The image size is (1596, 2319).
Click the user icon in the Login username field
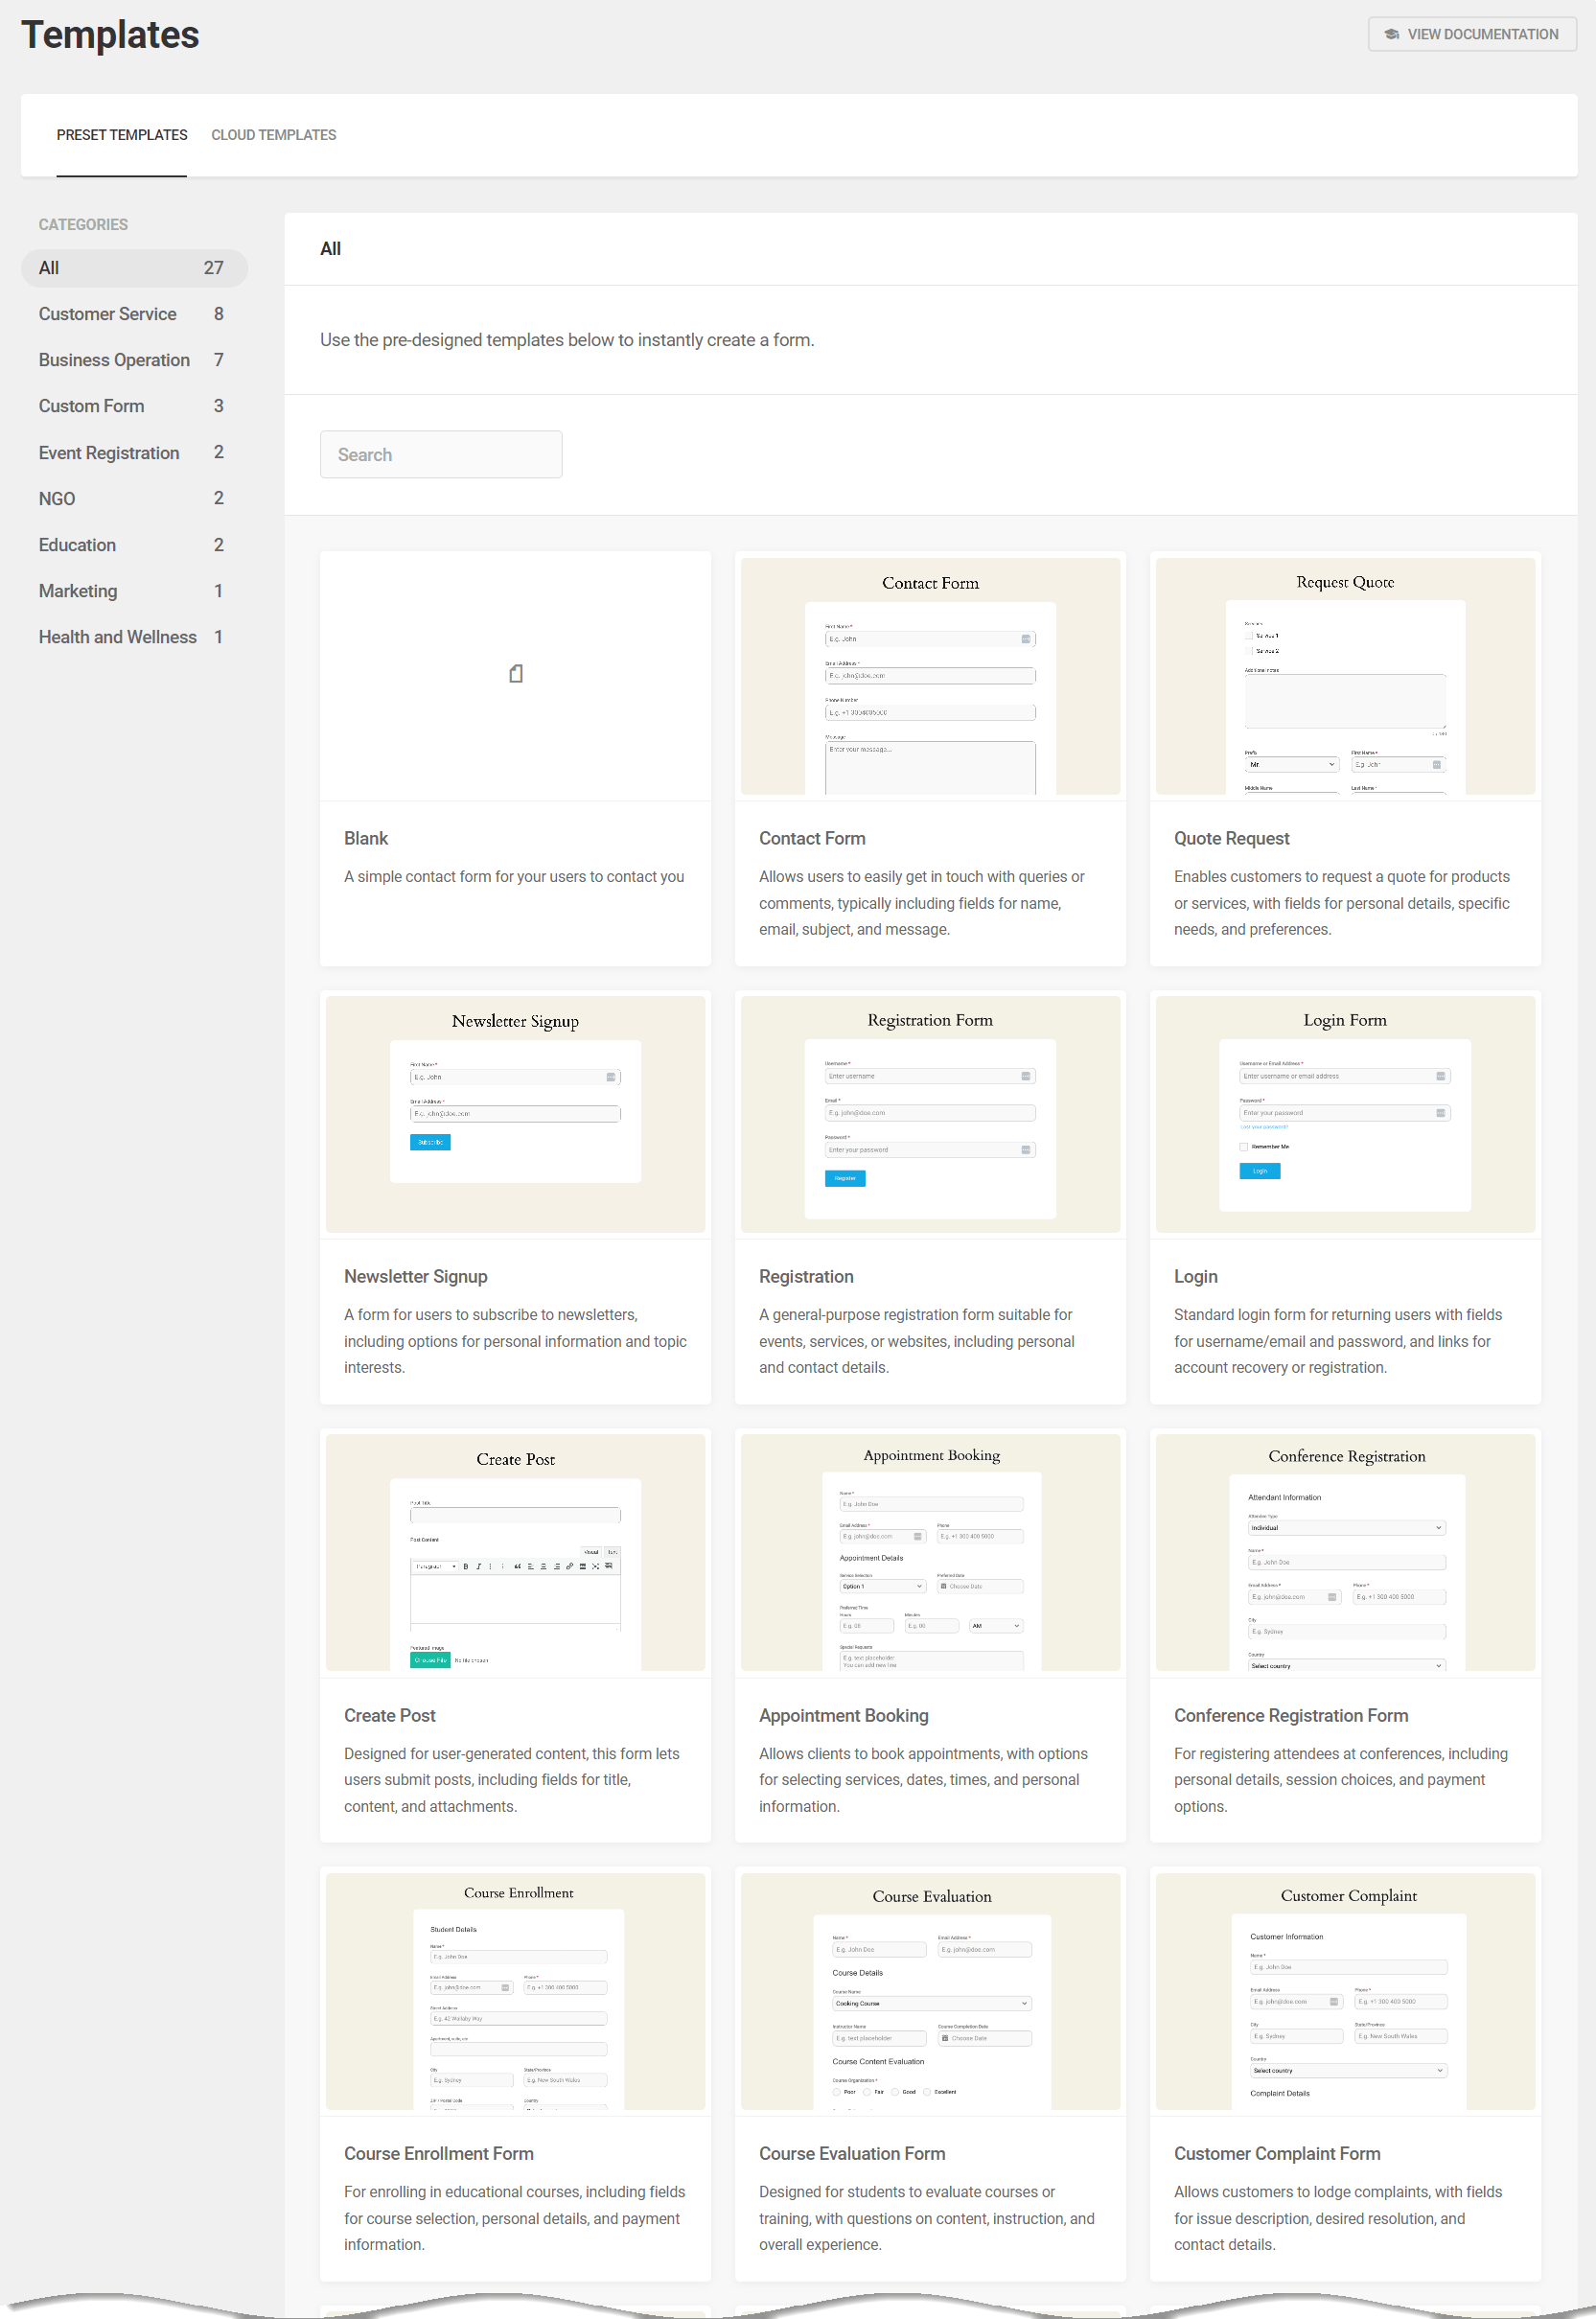[1440, 1076]
